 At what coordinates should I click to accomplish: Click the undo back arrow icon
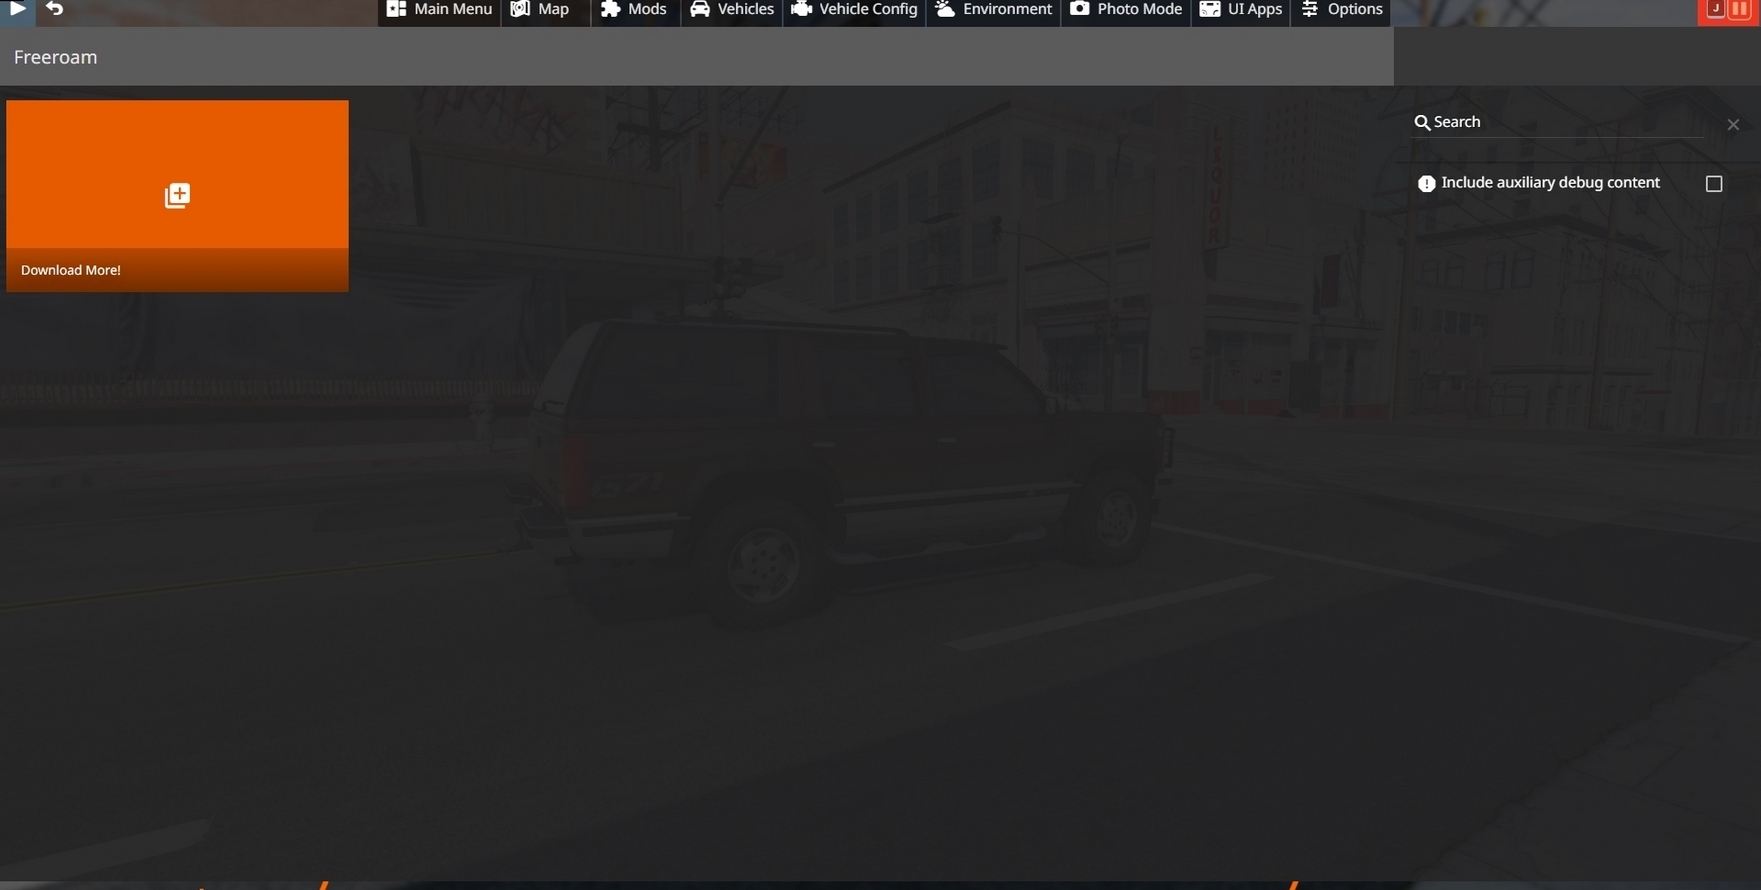point(55,9)
